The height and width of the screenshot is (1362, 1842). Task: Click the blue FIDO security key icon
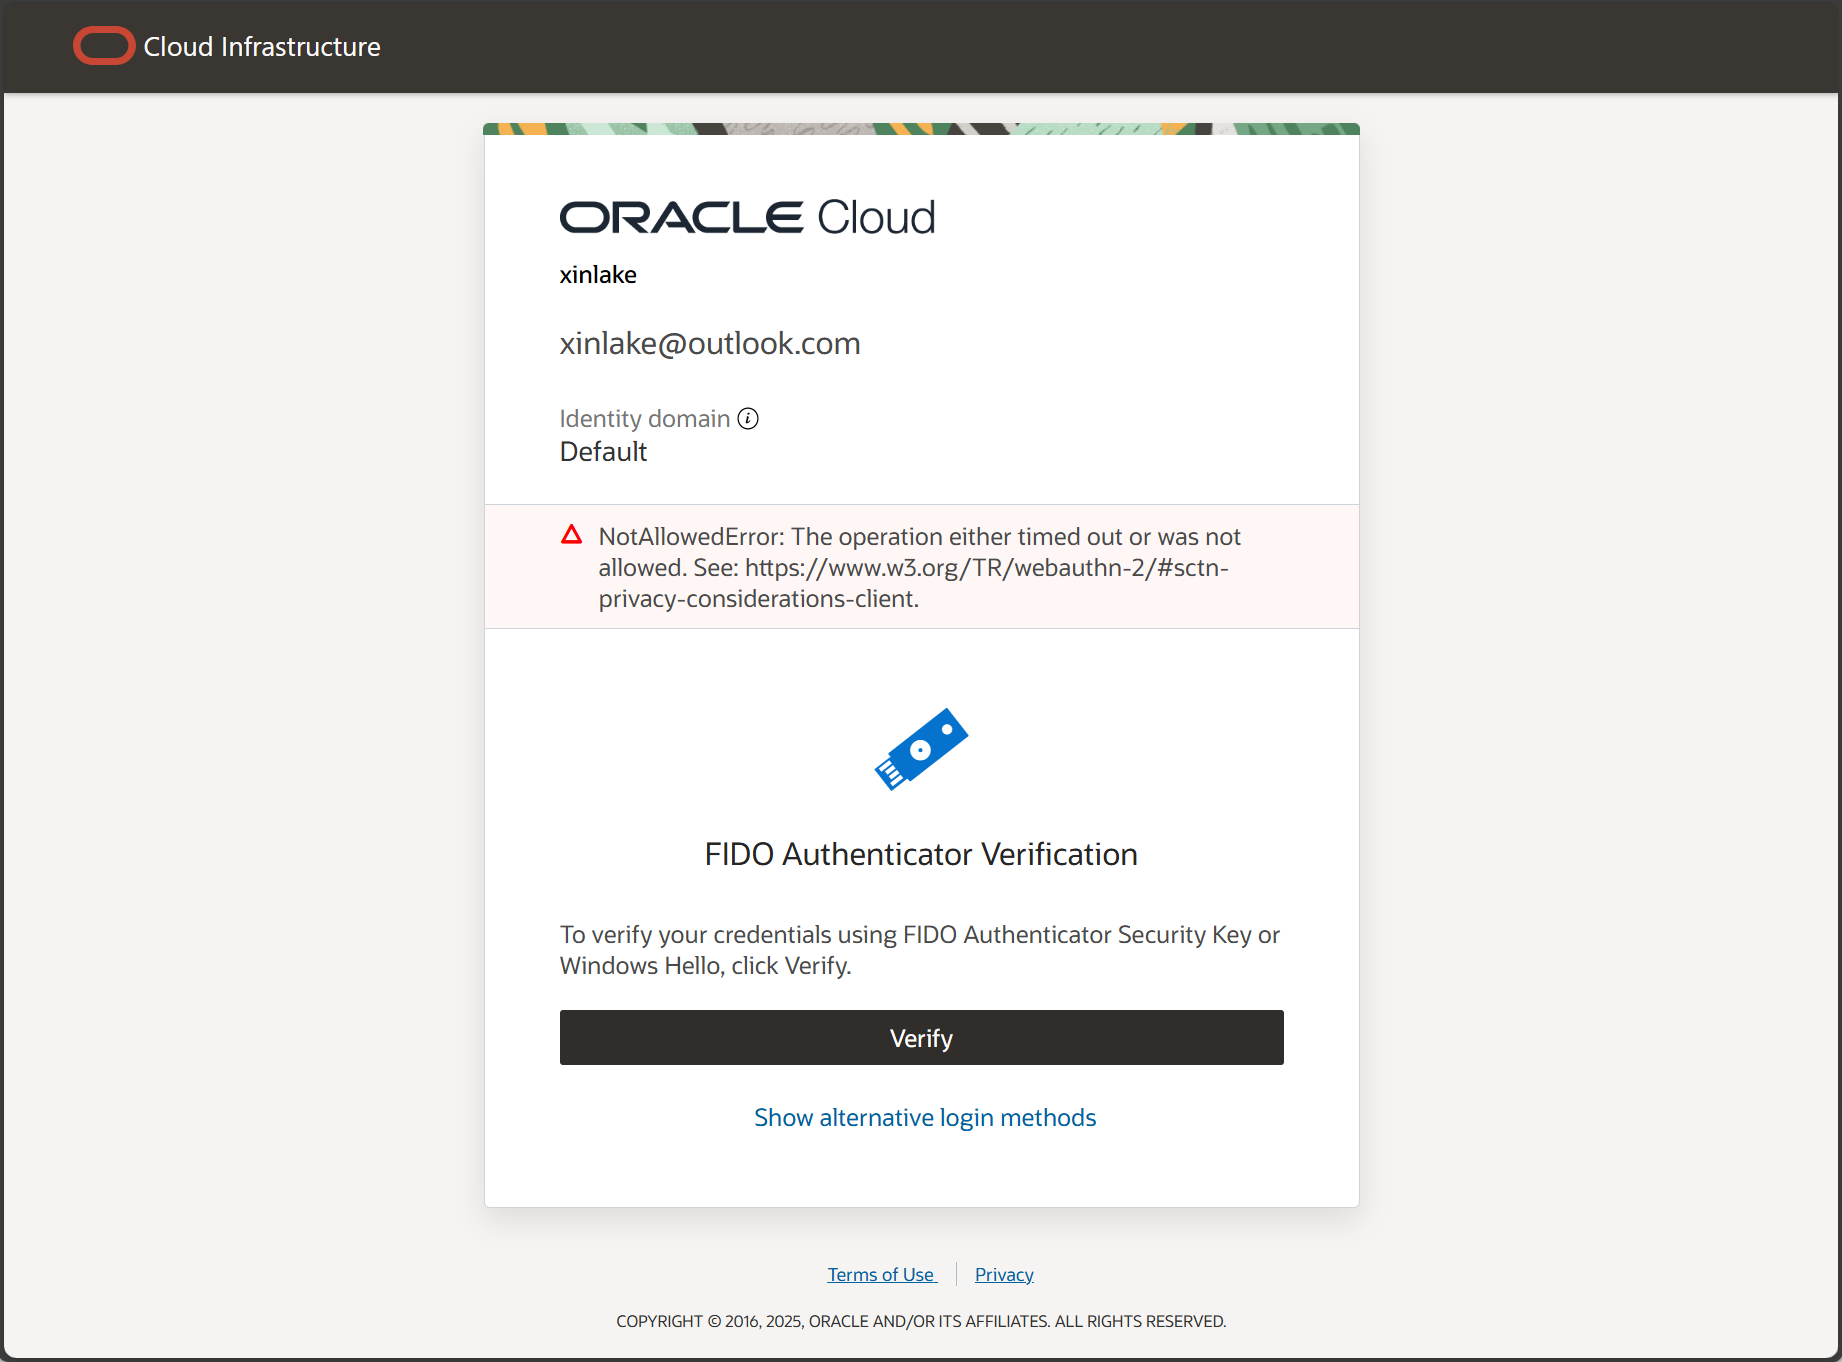[921, 749]
